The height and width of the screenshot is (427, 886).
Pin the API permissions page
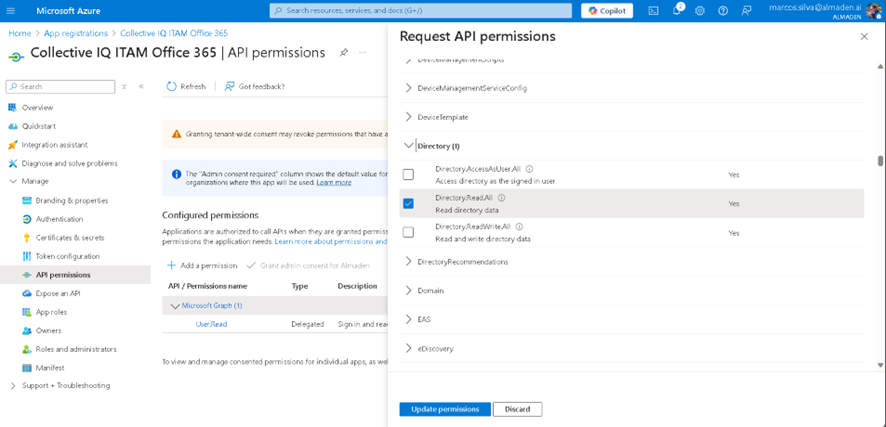(344, 53)
